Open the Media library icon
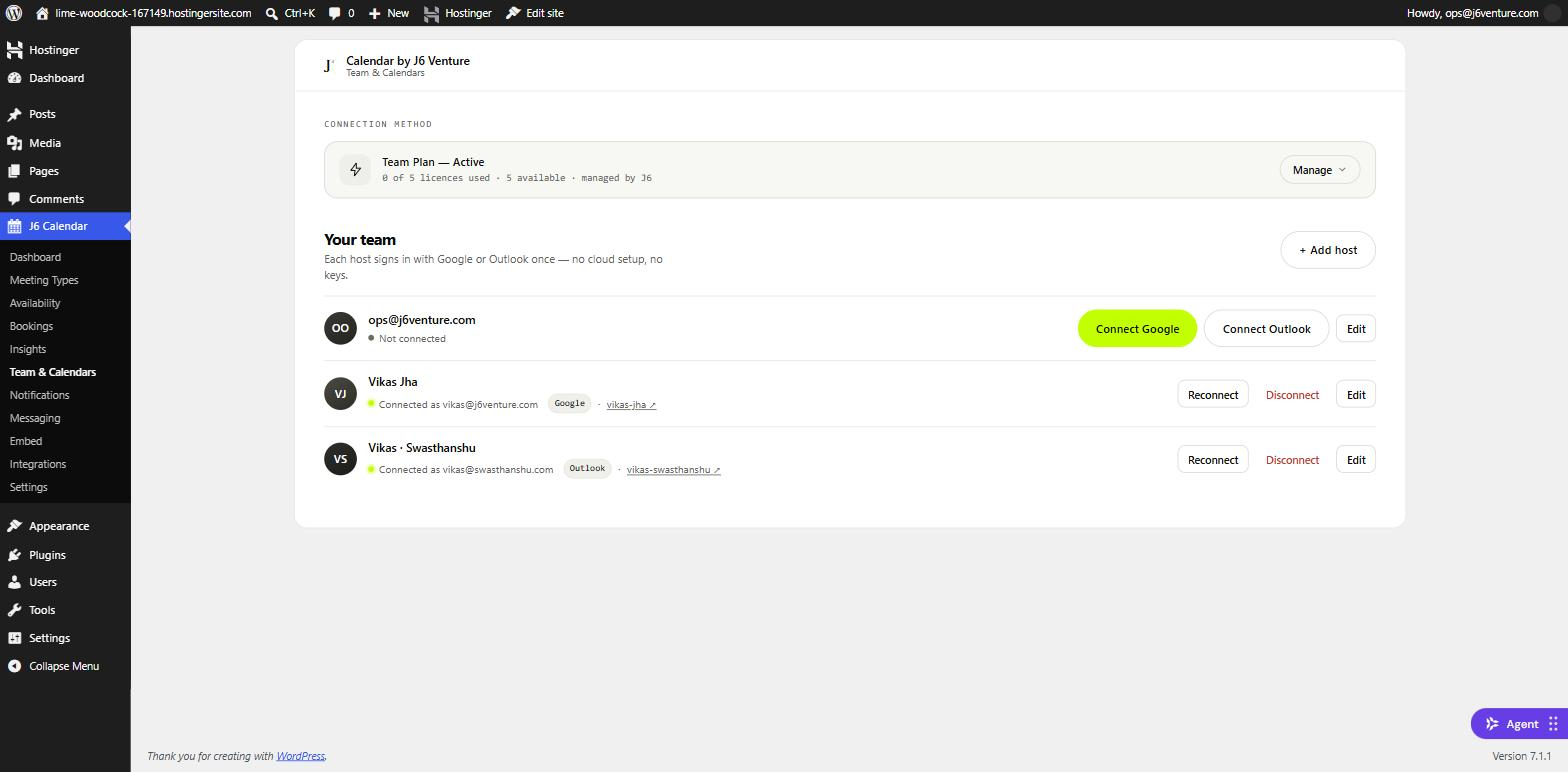 click(x=14, y=143)
